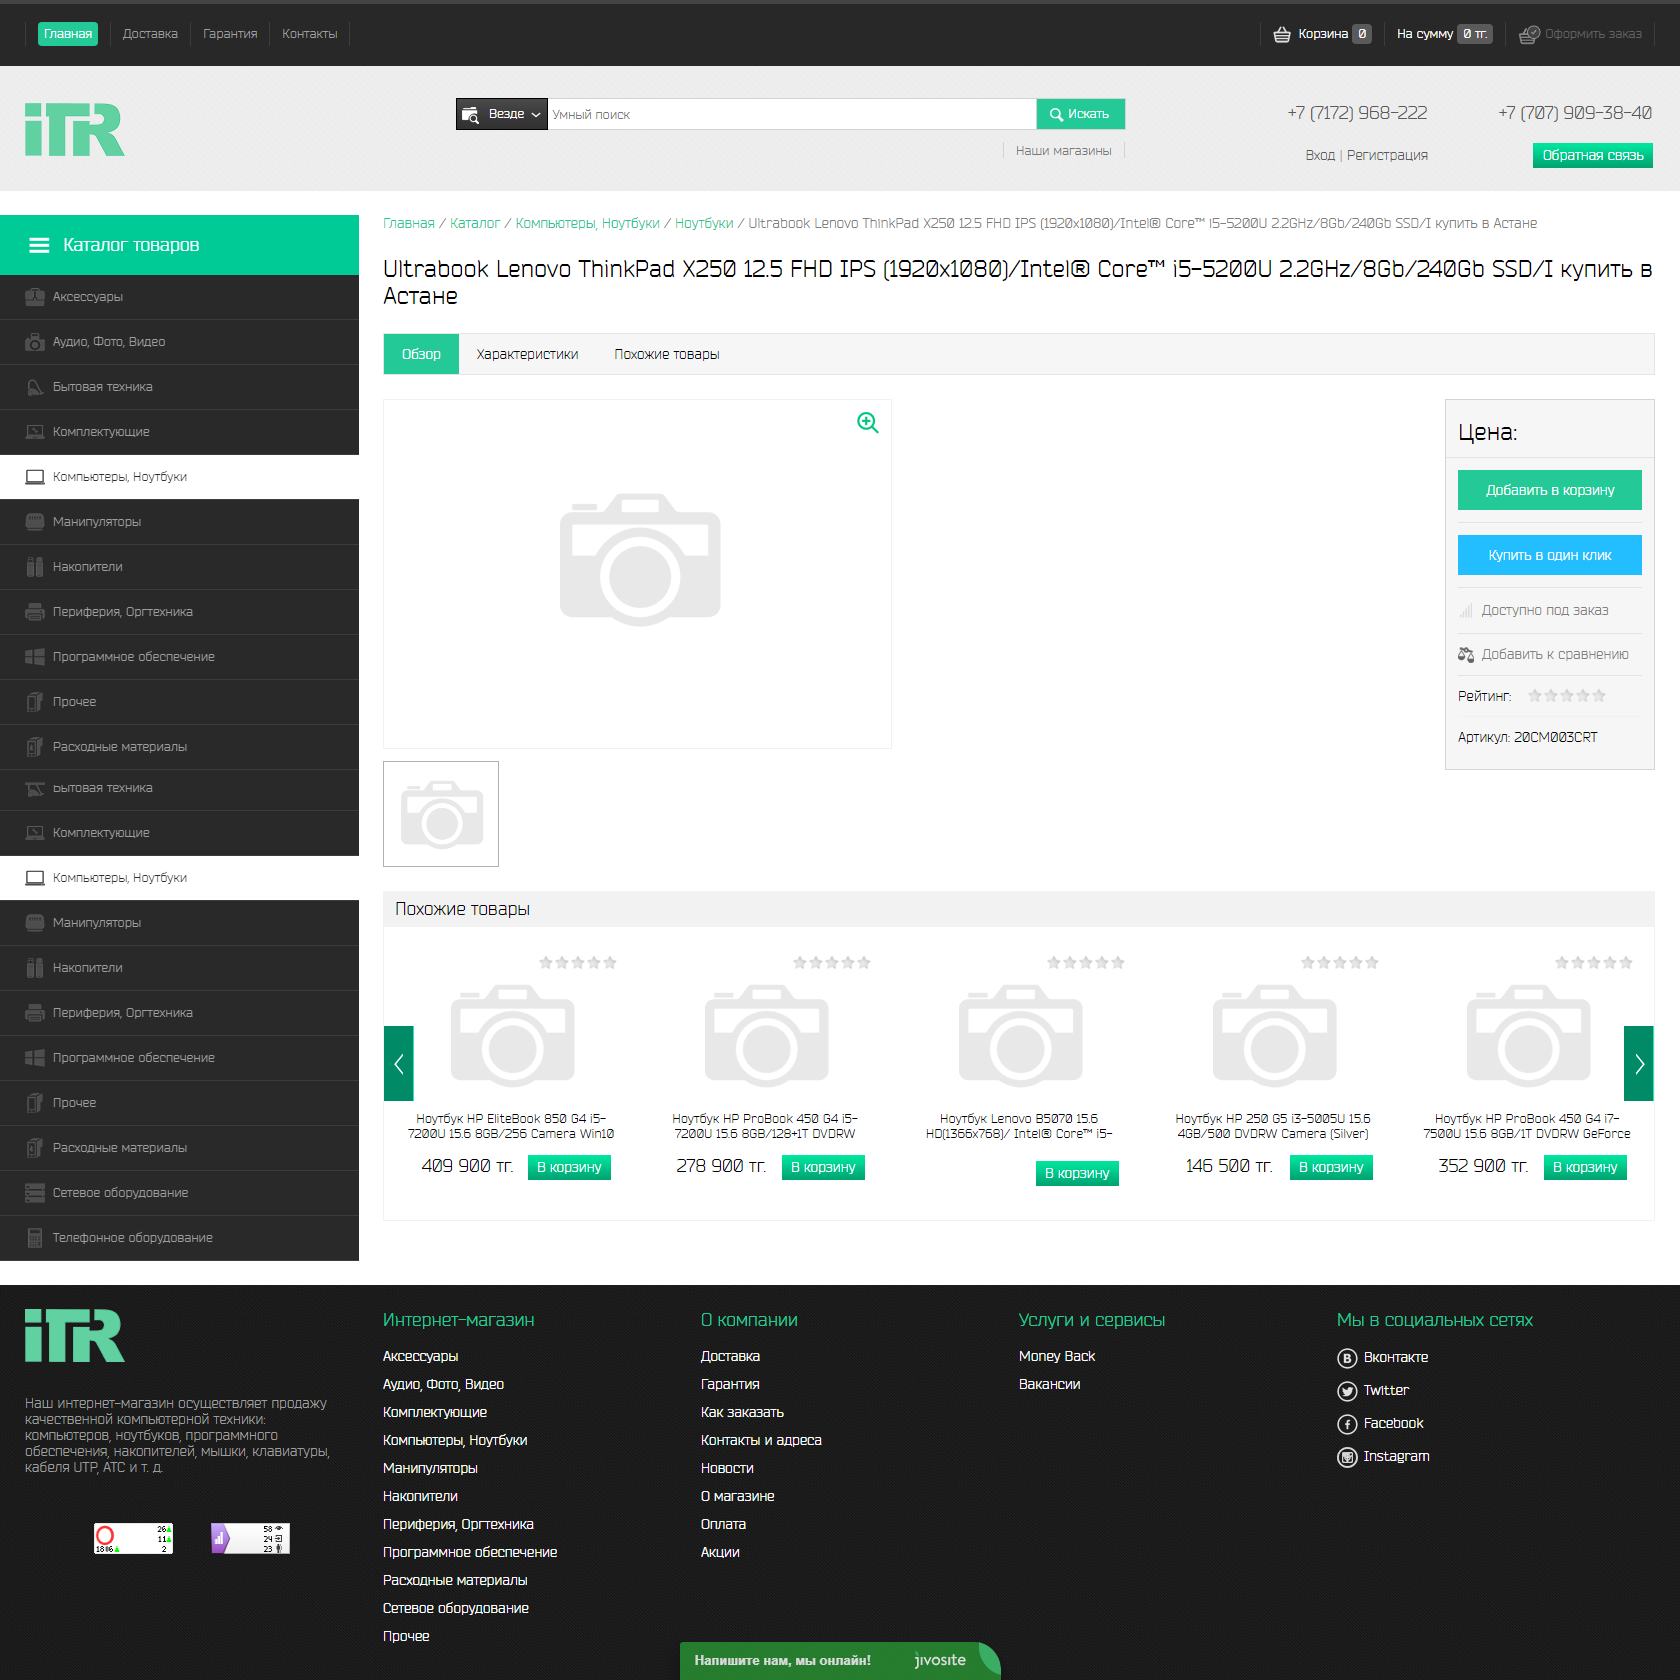Screen dimensions: 1680x1680
Task: Click the purple counter statistics badge
Action: click(x=250, y=1538)
